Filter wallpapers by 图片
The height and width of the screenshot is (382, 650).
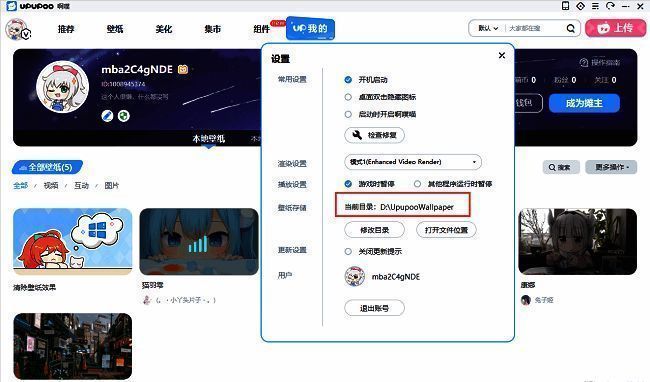click(112, 185)
